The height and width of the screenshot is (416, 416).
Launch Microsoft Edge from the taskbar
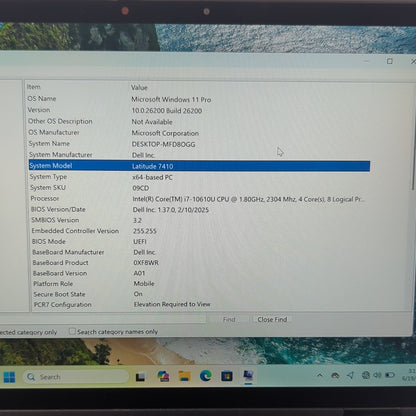tap(205, 376)
